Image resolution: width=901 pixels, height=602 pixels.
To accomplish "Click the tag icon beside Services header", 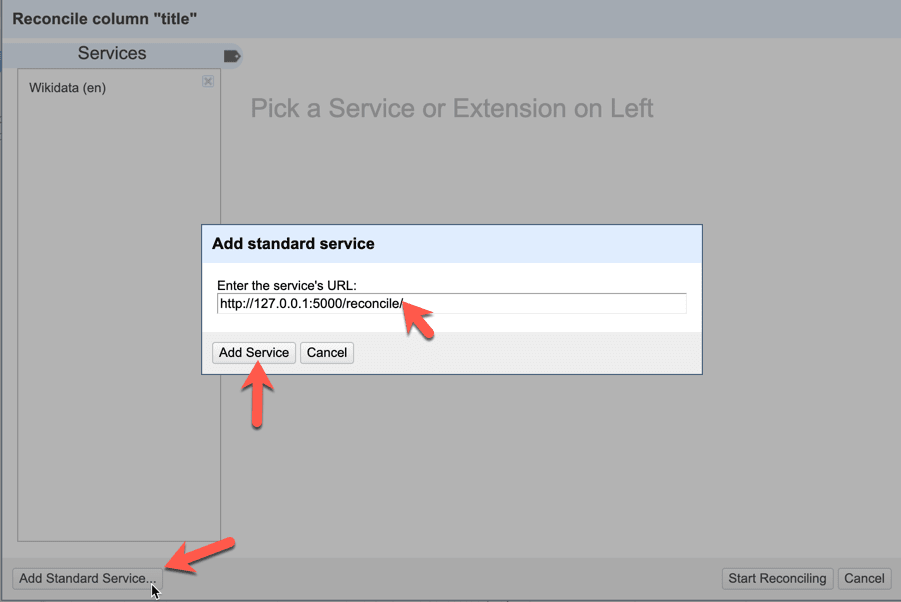I will tap(231, 55).
